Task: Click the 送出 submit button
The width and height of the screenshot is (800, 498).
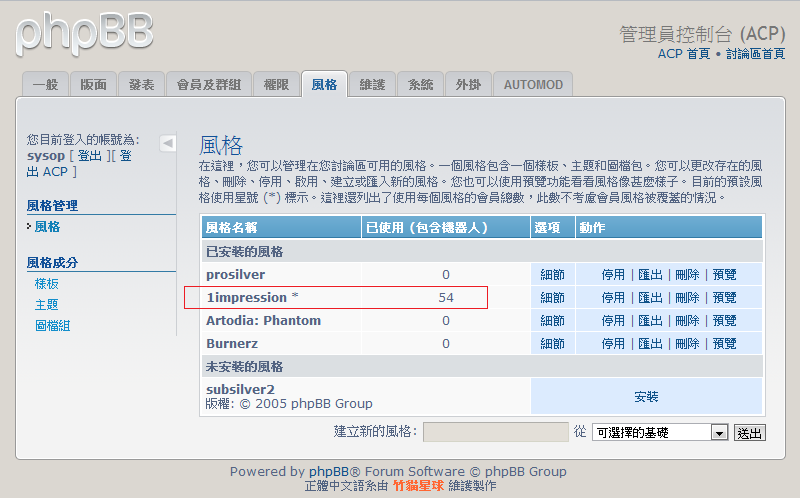Action: pyautogui.click(x=749, y=432)
